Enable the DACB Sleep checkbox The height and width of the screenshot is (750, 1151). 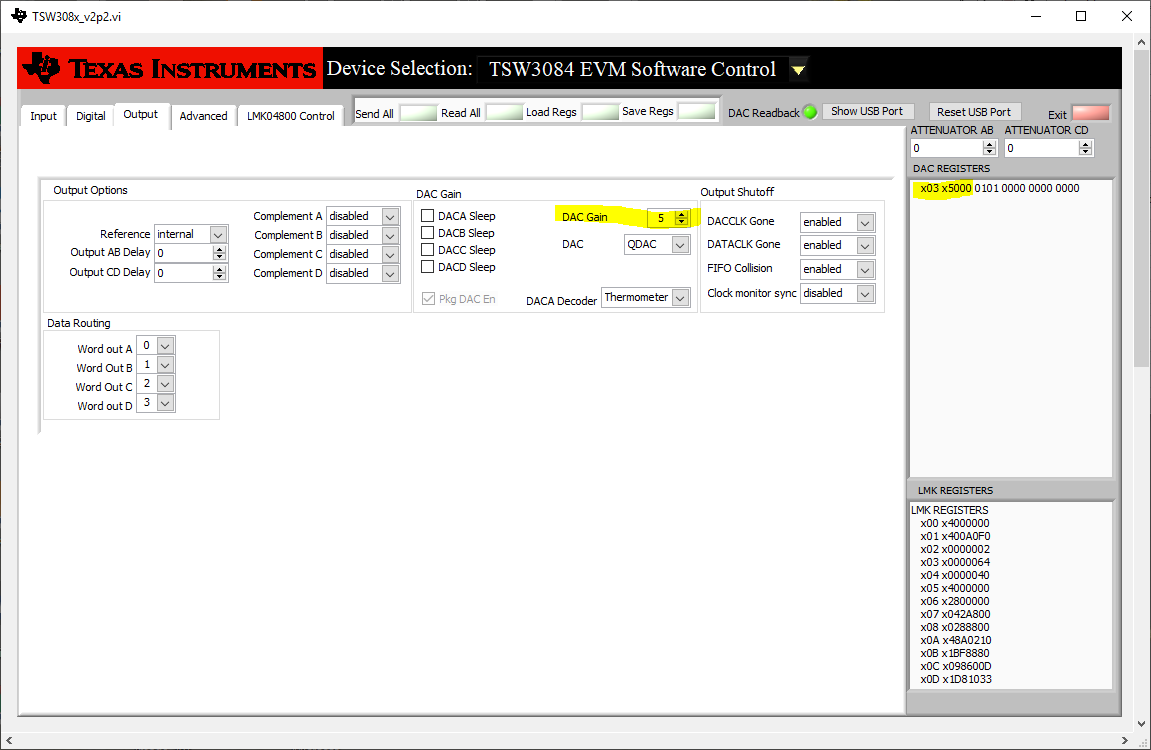(x=427, y=233)
